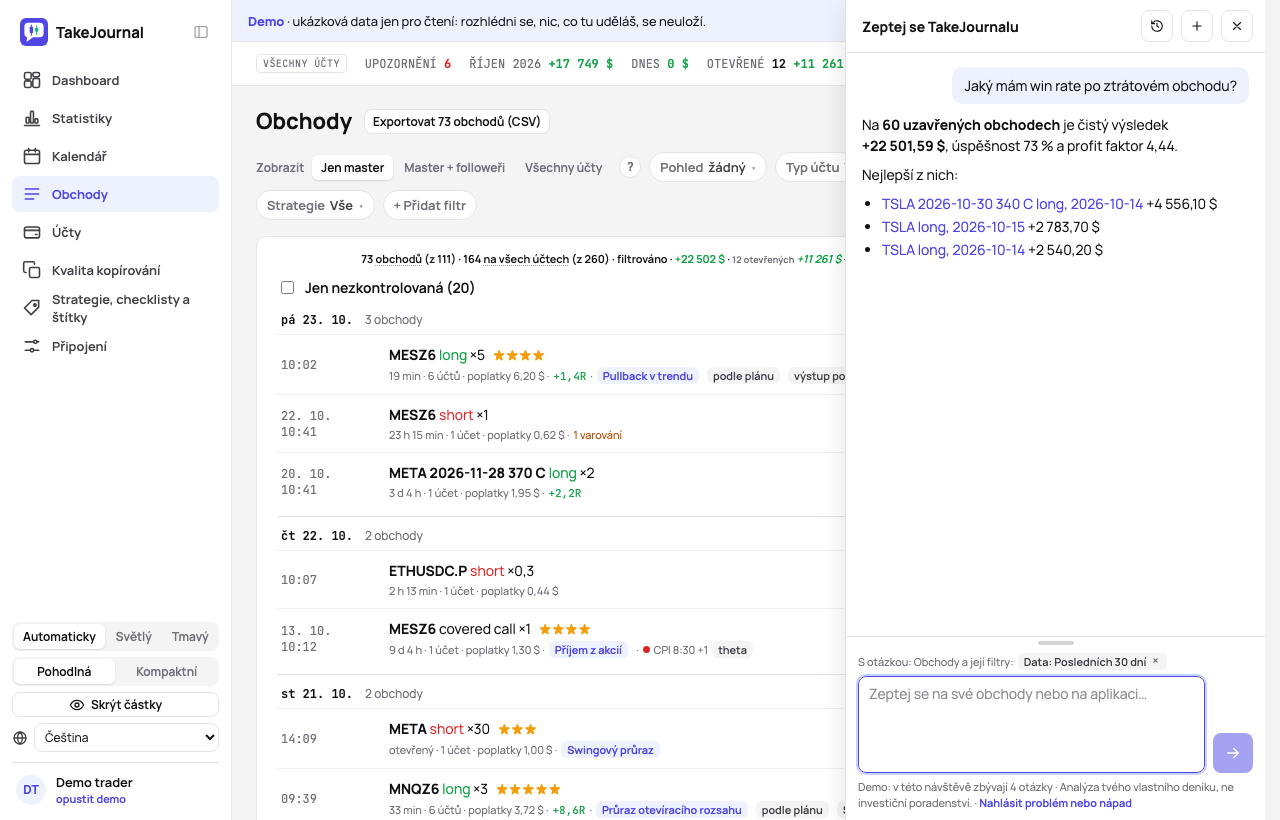Send question with arrow button
This screenshot has height=820, width=1280.
click(1233, 753)
